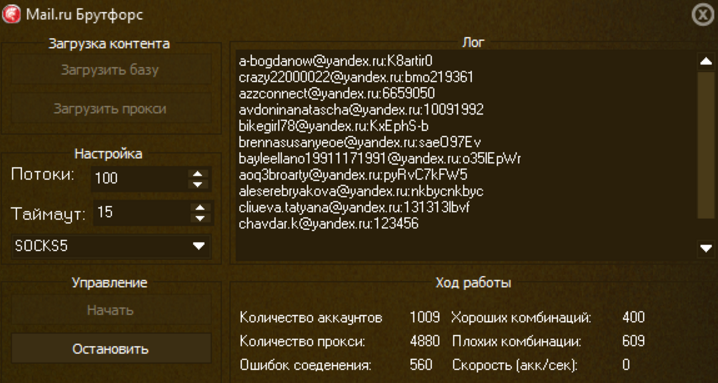Increase the Потоки value with the up arrow
The width and height of the screenshot is (718, 383).
click(x=198, y=174)
